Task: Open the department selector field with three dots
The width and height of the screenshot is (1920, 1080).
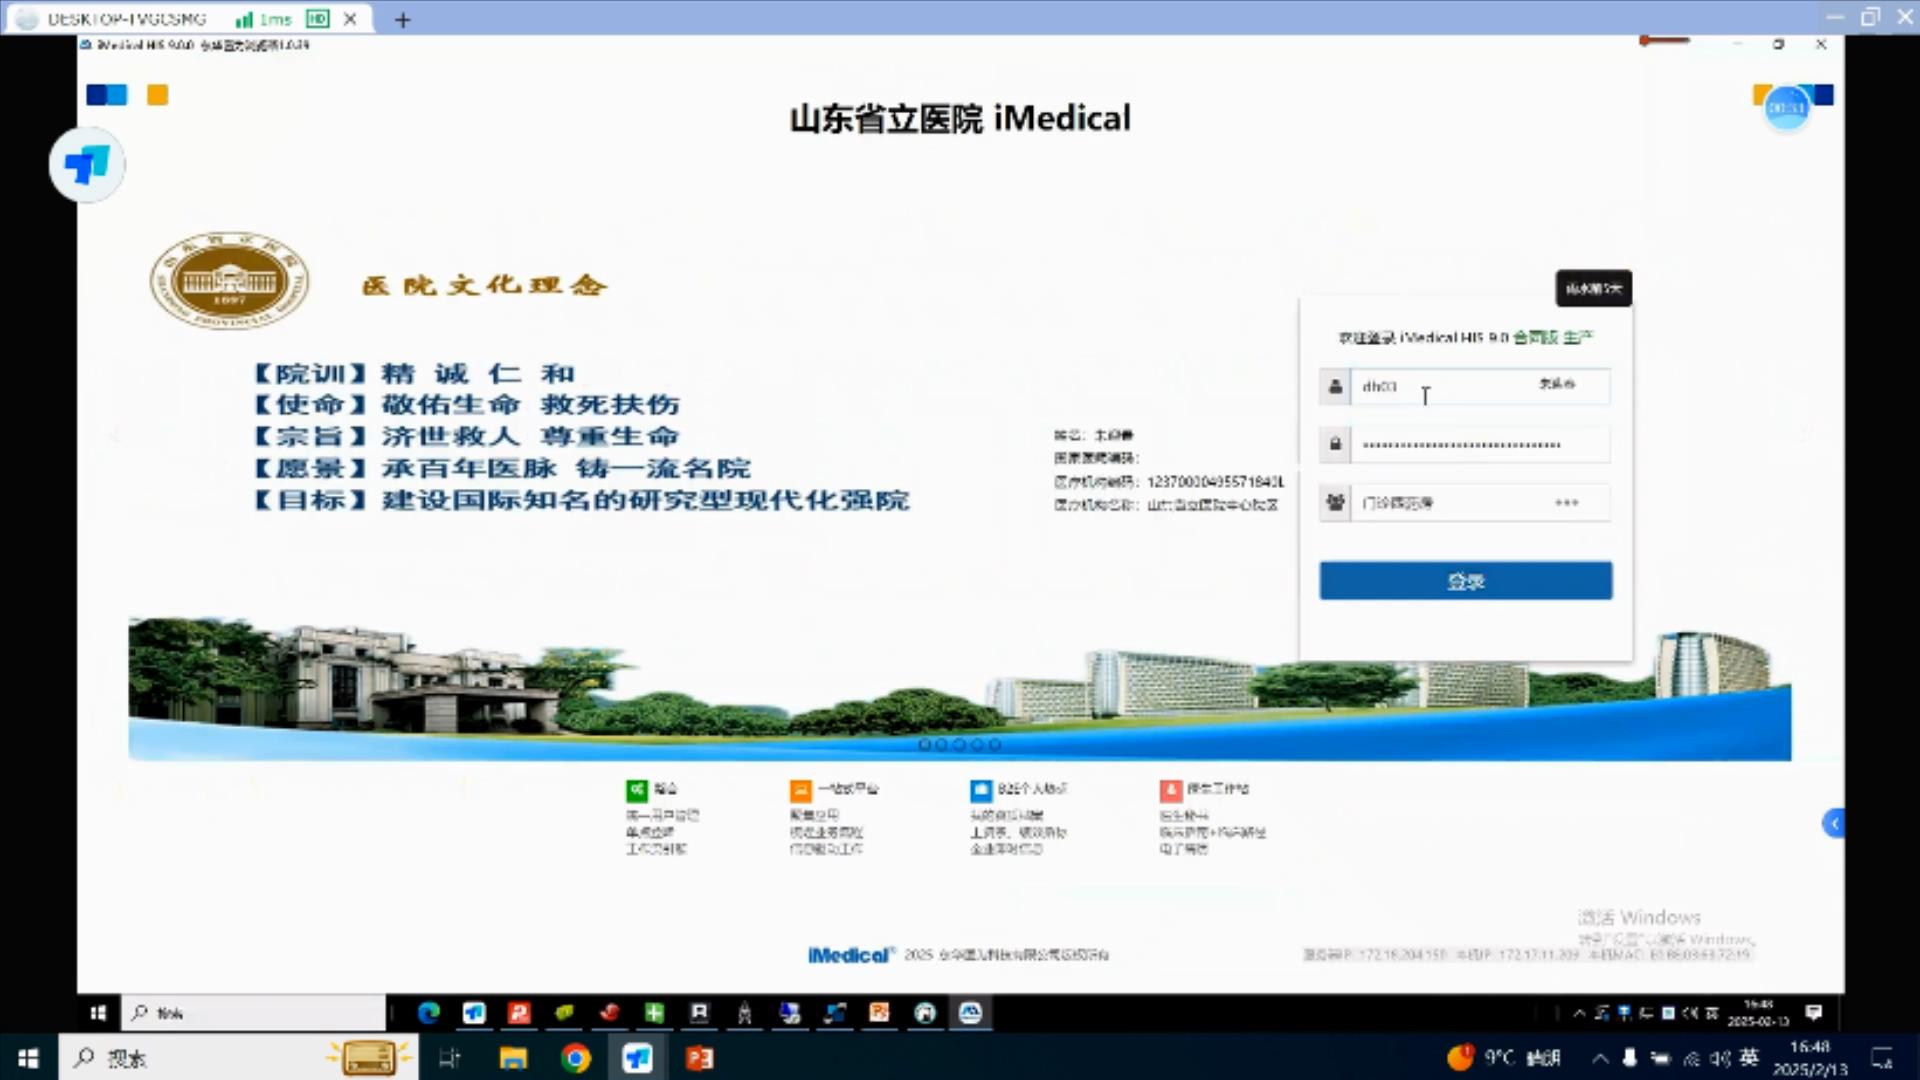Action: coord(1480,503)
